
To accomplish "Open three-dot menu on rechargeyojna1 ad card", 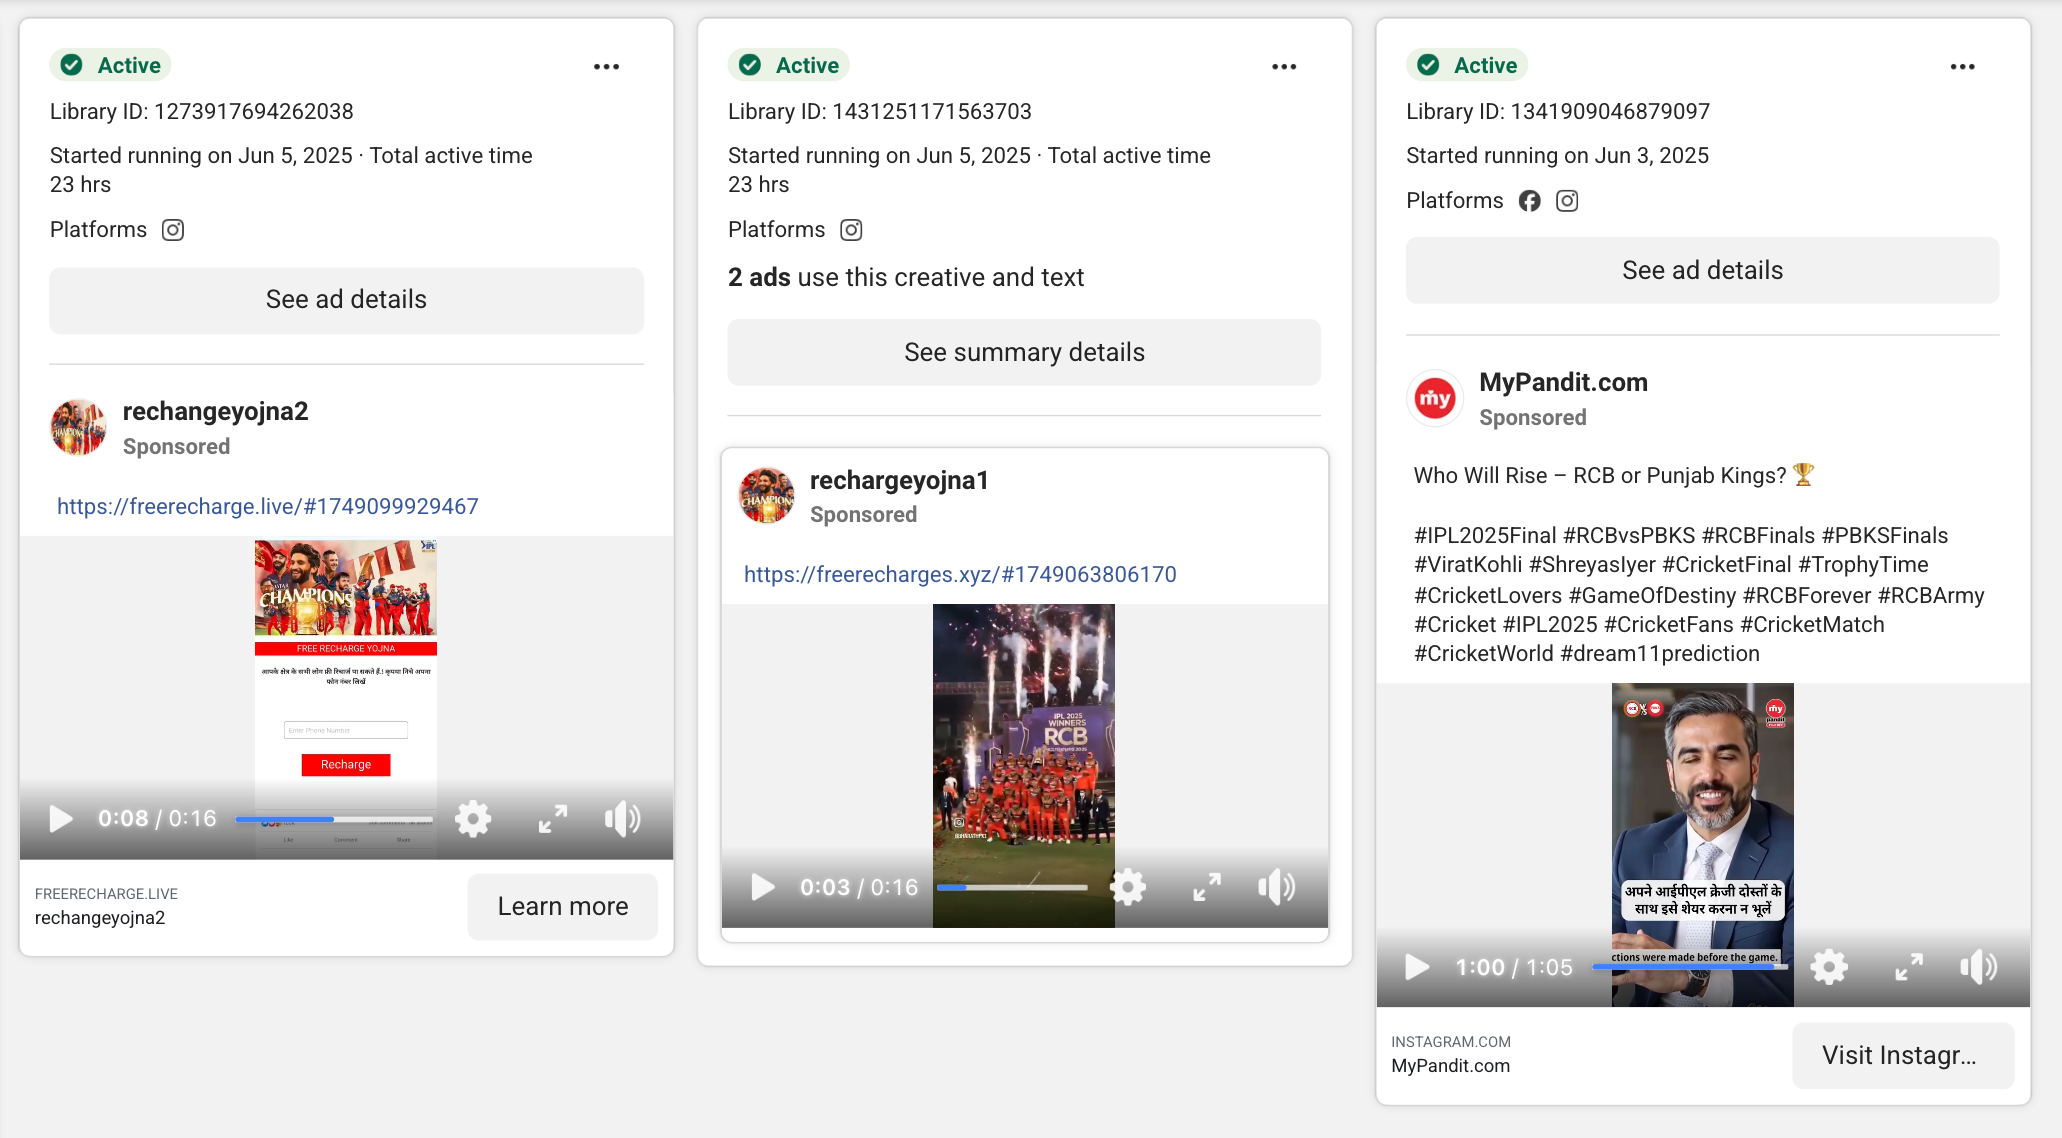I will click(1284, 67).
